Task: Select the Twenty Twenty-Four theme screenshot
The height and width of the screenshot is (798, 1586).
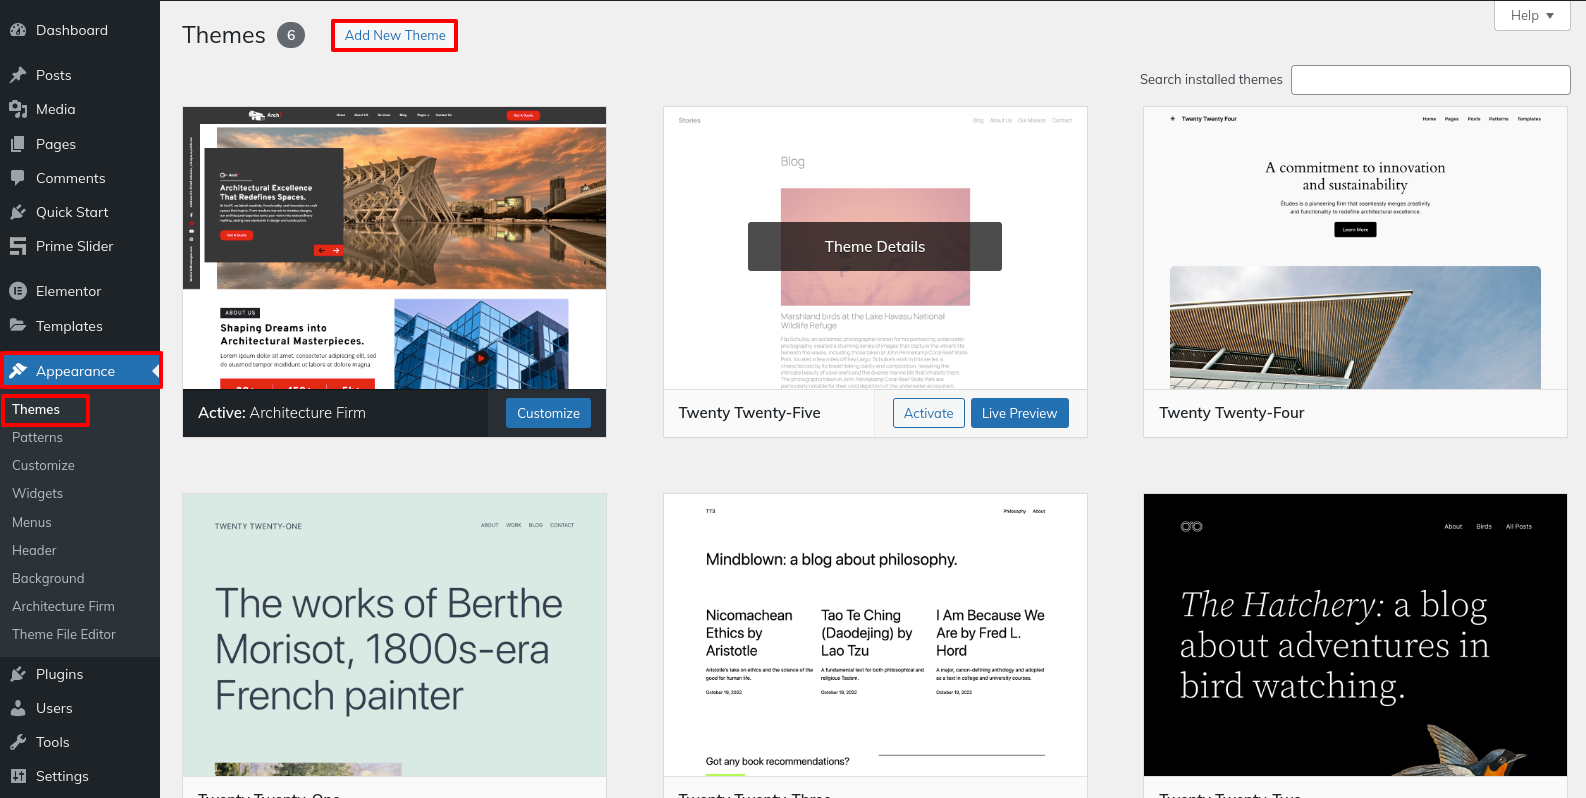Action: [x=1355, y=248]
